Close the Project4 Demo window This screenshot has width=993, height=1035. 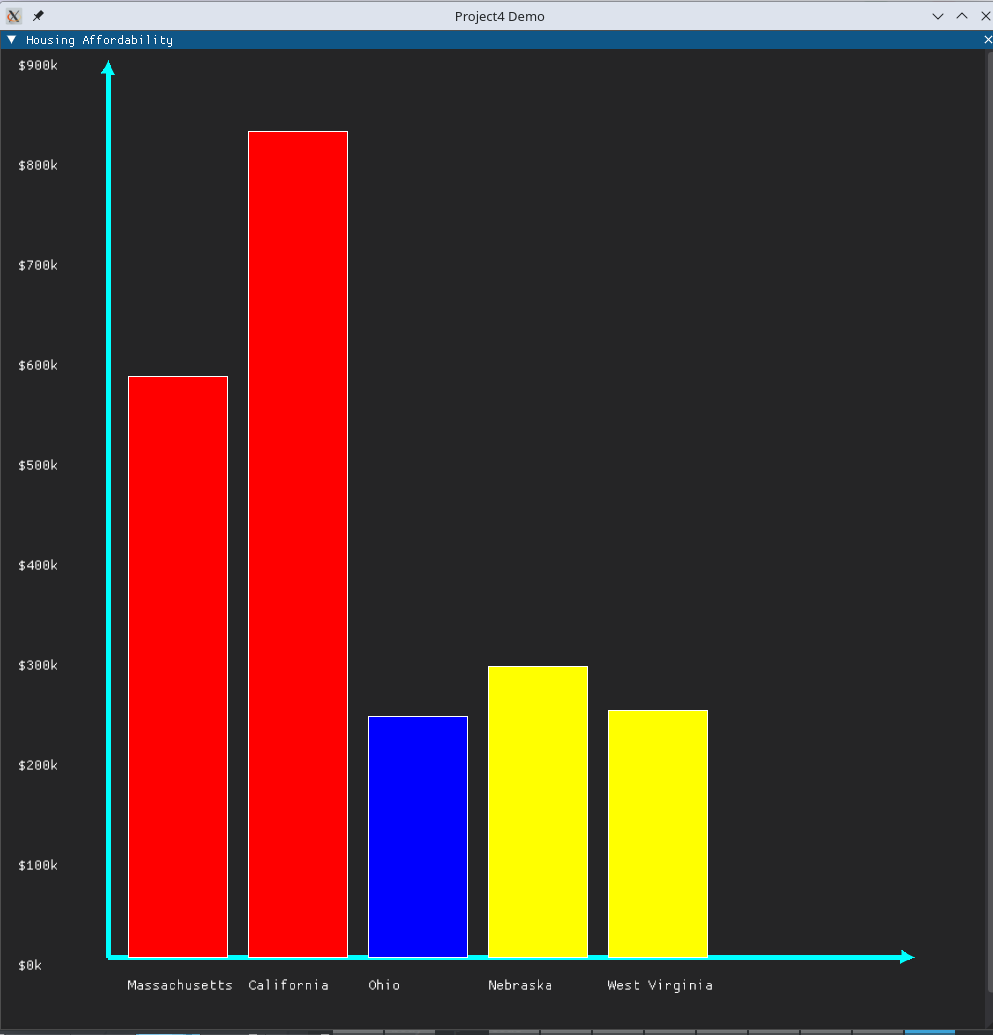(x=984, y=16)
